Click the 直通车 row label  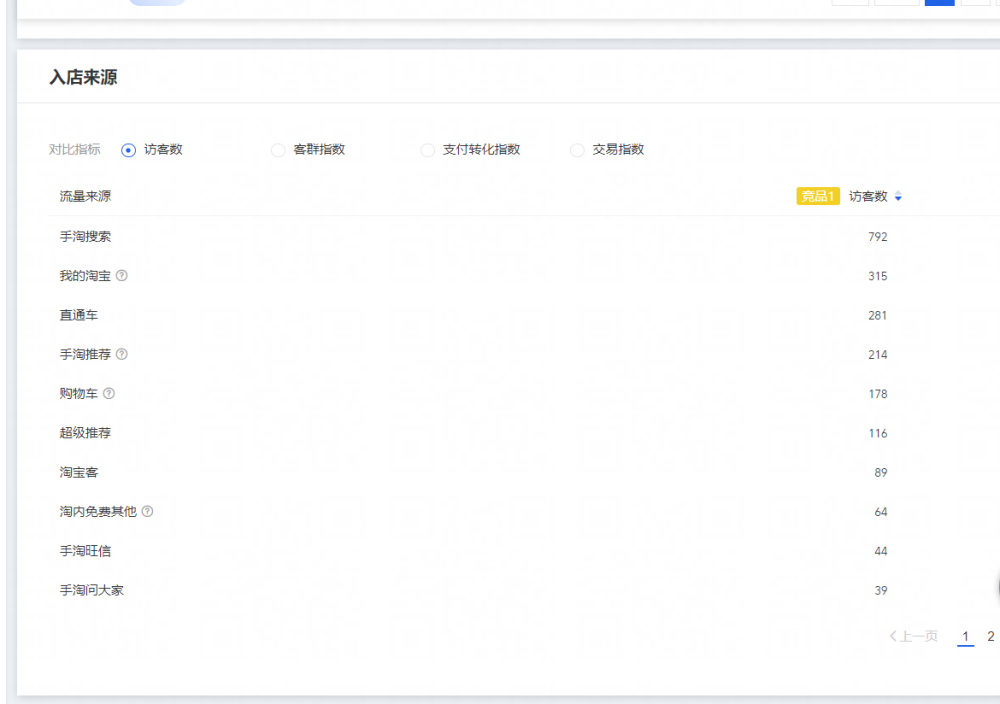pos(79,315)
